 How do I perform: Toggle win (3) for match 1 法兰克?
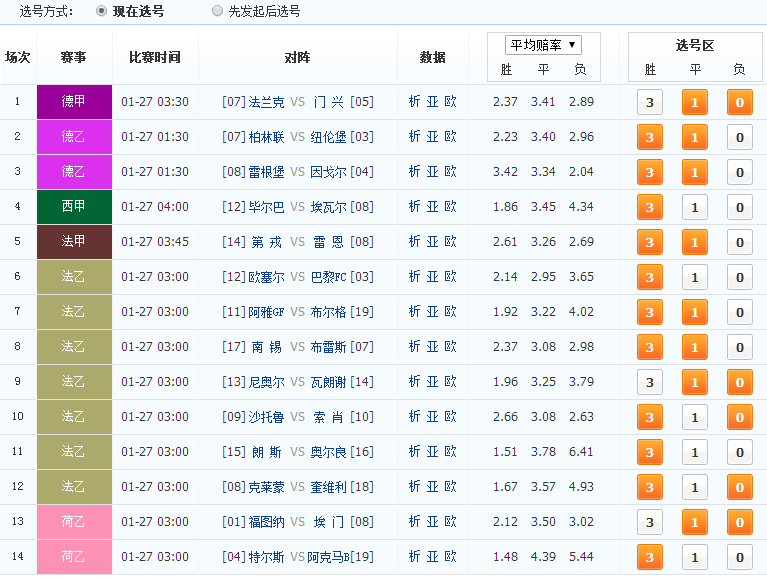click(650, 102)
